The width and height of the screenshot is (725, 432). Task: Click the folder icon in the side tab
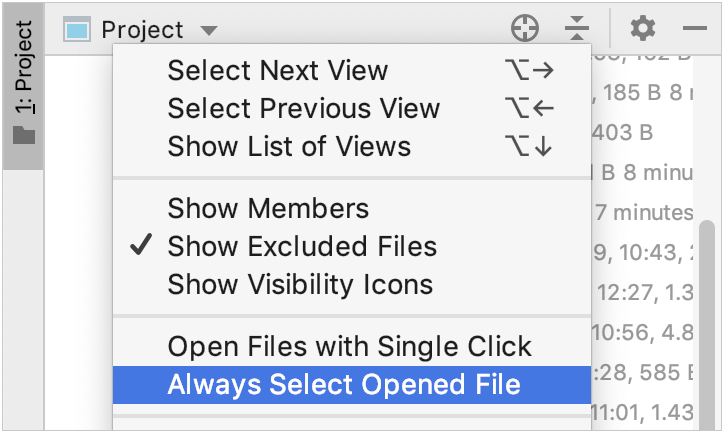coord(24,135)
